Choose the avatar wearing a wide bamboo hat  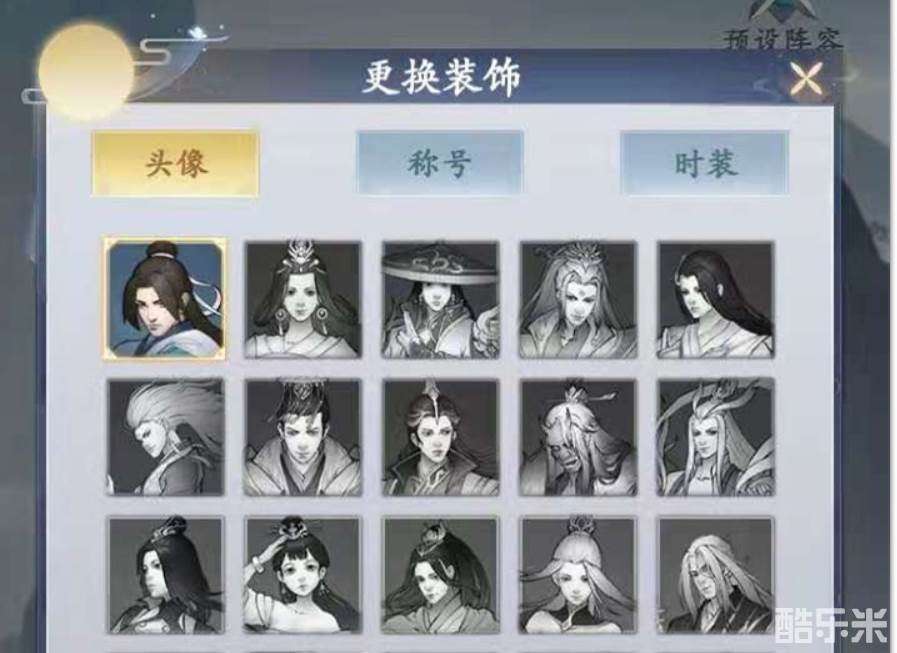(x=440, y=300)
